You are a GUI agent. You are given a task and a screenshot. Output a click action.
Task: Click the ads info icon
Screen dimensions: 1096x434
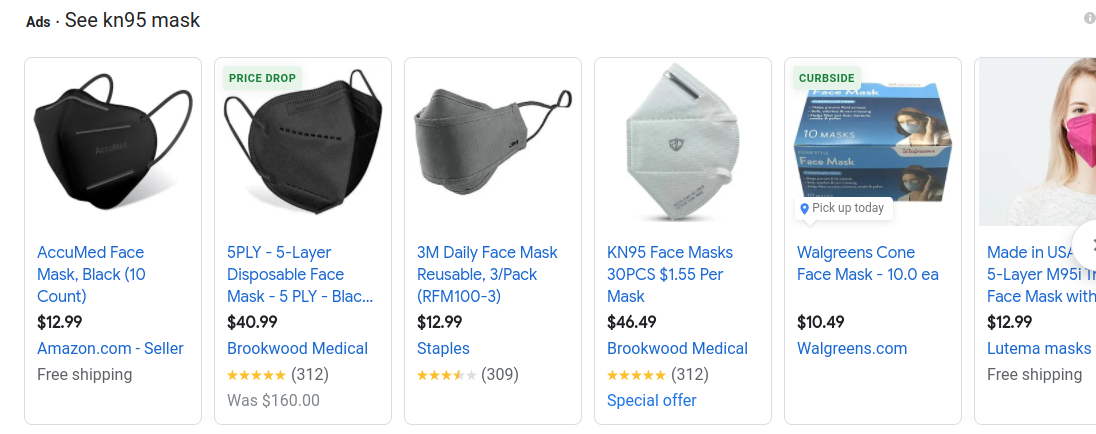click(1089, 19)
